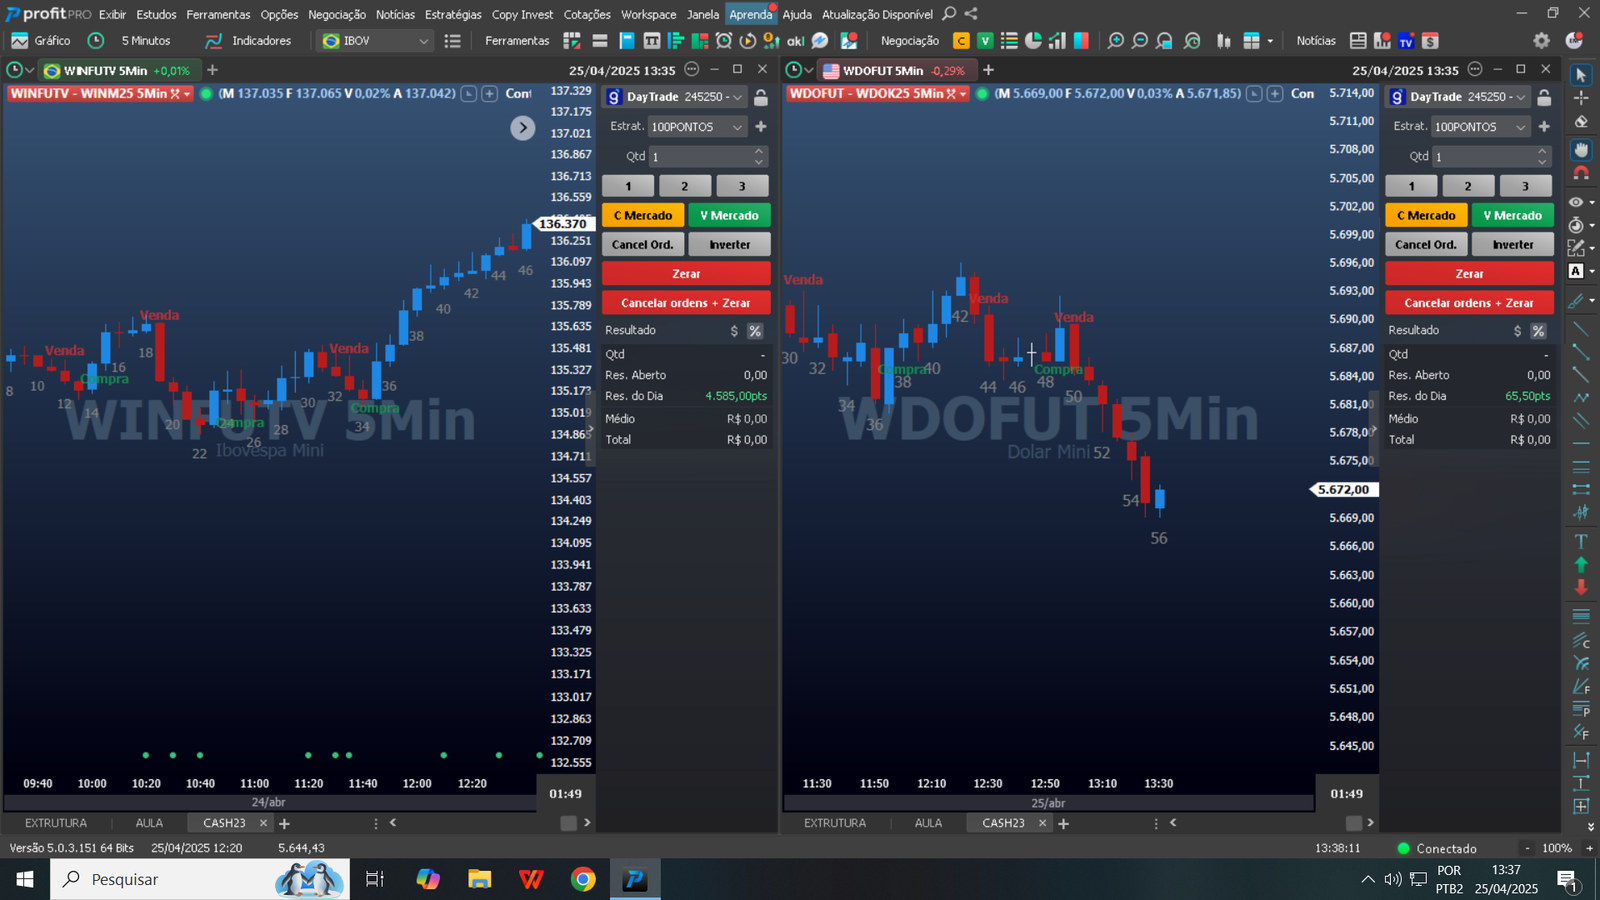
Task: Switch WINFUTV result to percent display
Action: [x=755, y=331]
